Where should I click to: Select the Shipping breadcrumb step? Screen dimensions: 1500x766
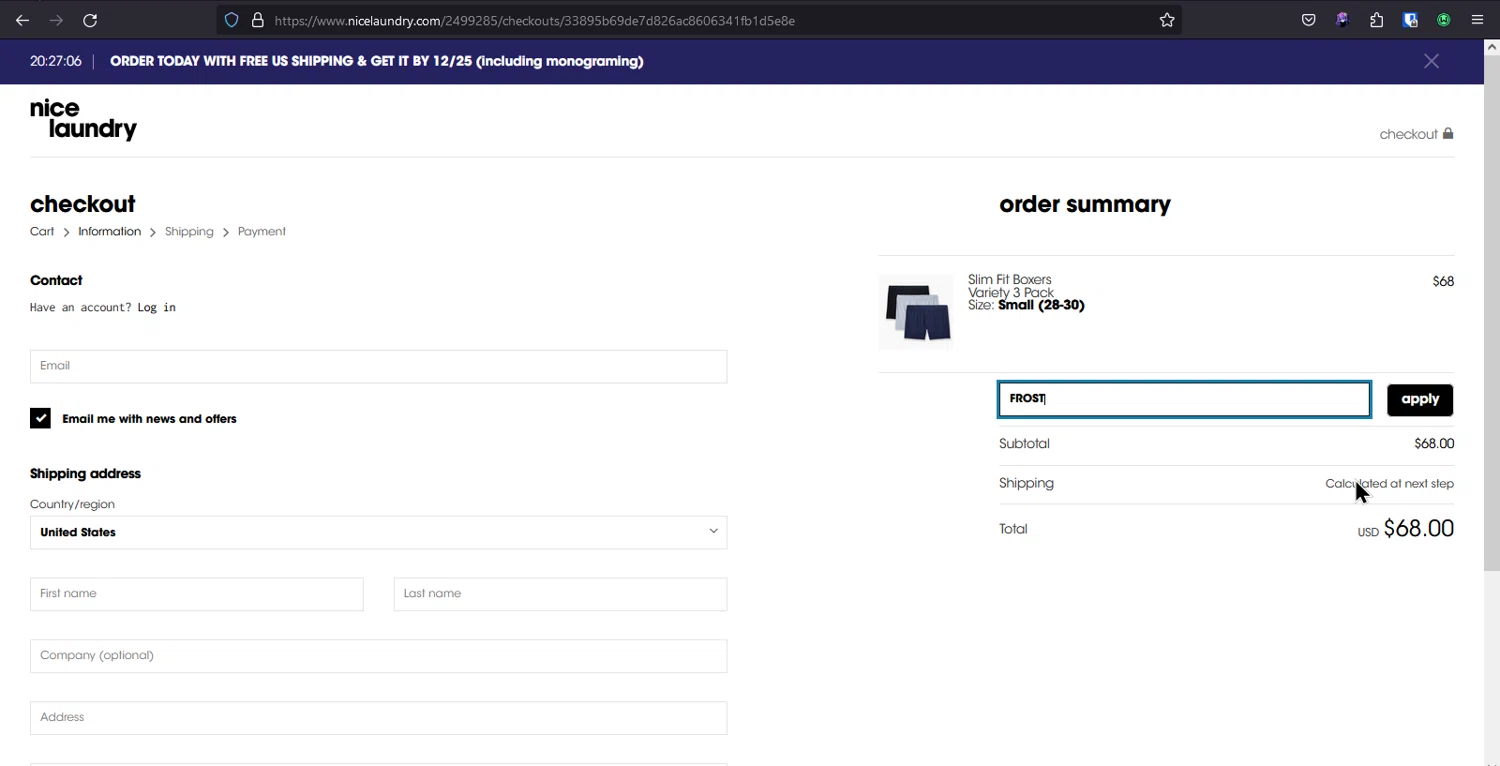tap(189, 232)
